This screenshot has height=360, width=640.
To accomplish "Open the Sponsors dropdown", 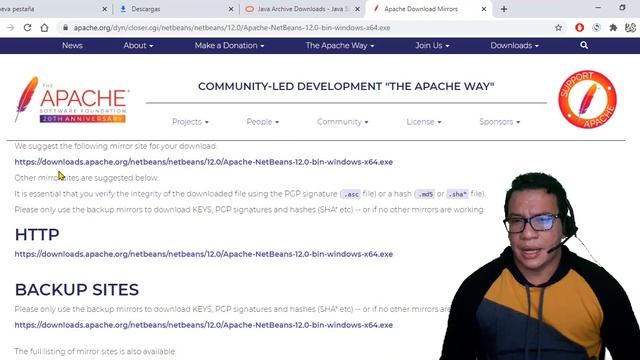I will [x=500, y=122].
